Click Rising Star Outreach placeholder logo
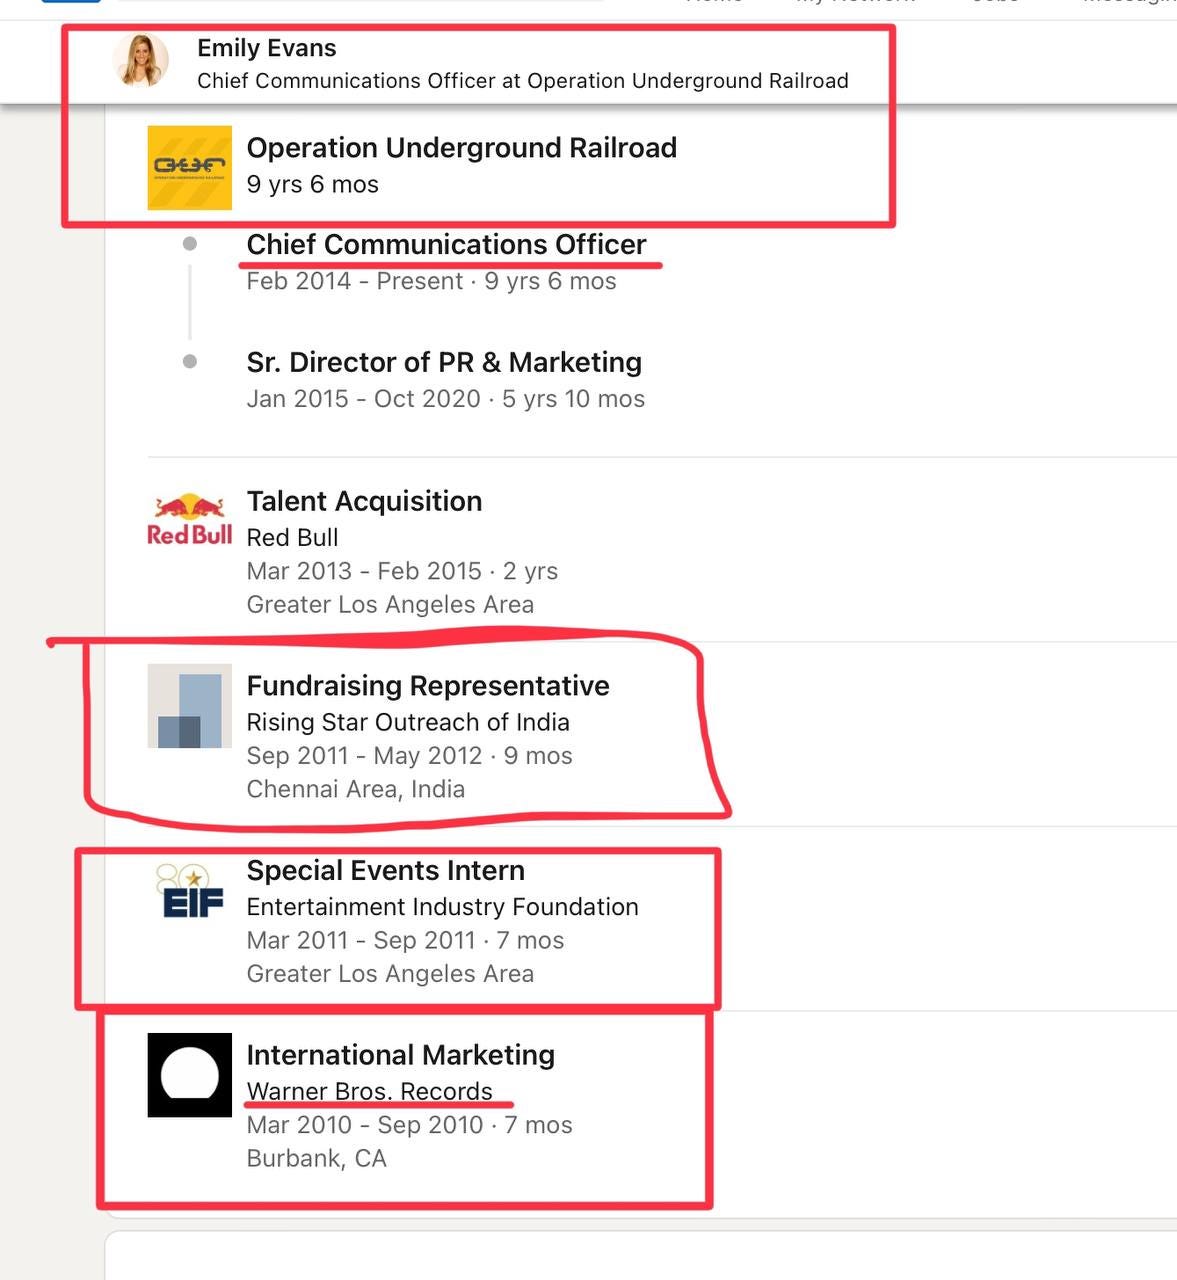This screenshot has height=1280, width=1177. 190,706
